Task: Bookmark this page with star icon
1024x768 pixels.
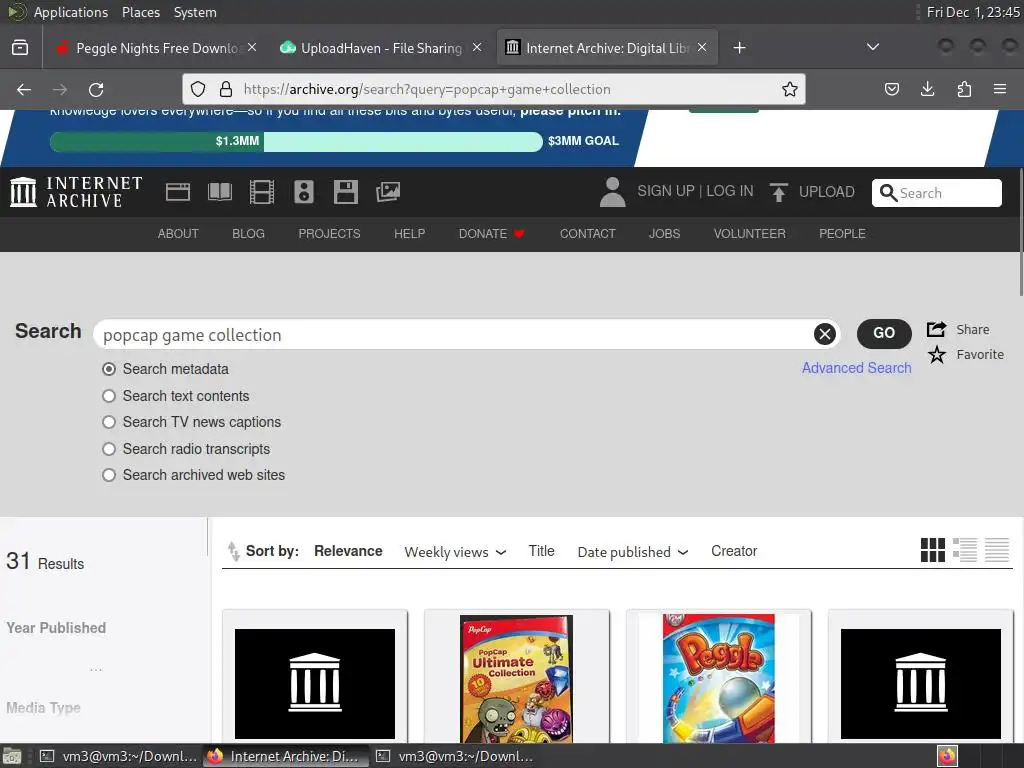Action: 790,89
